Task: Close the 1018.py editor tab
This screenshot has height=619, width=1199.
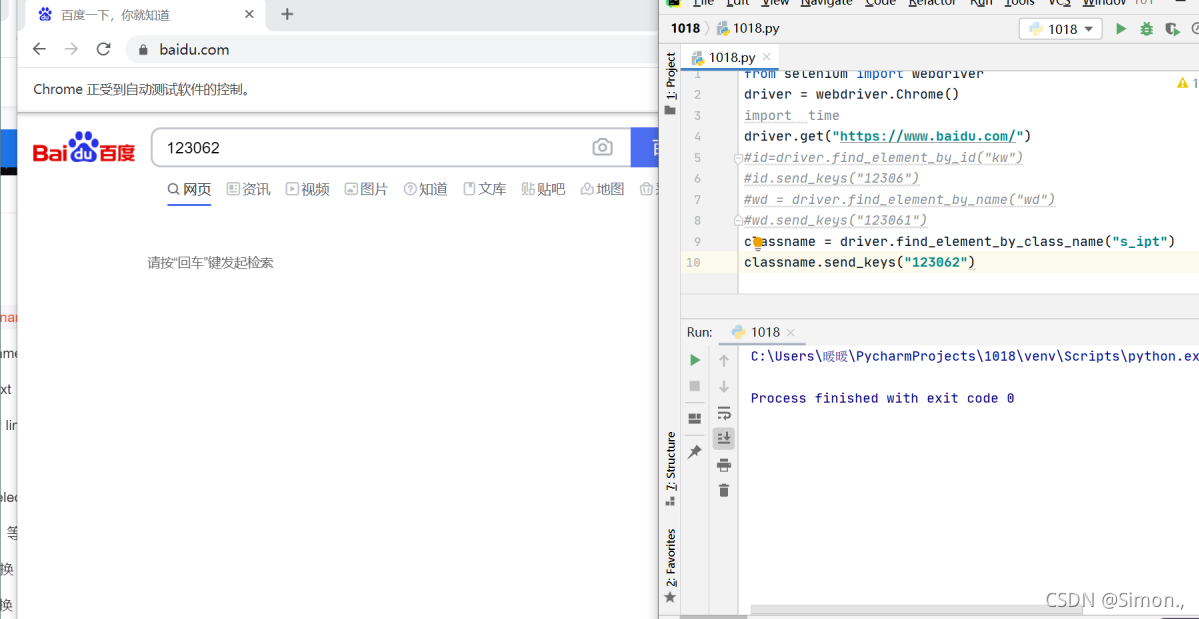Action: [767, 57]
